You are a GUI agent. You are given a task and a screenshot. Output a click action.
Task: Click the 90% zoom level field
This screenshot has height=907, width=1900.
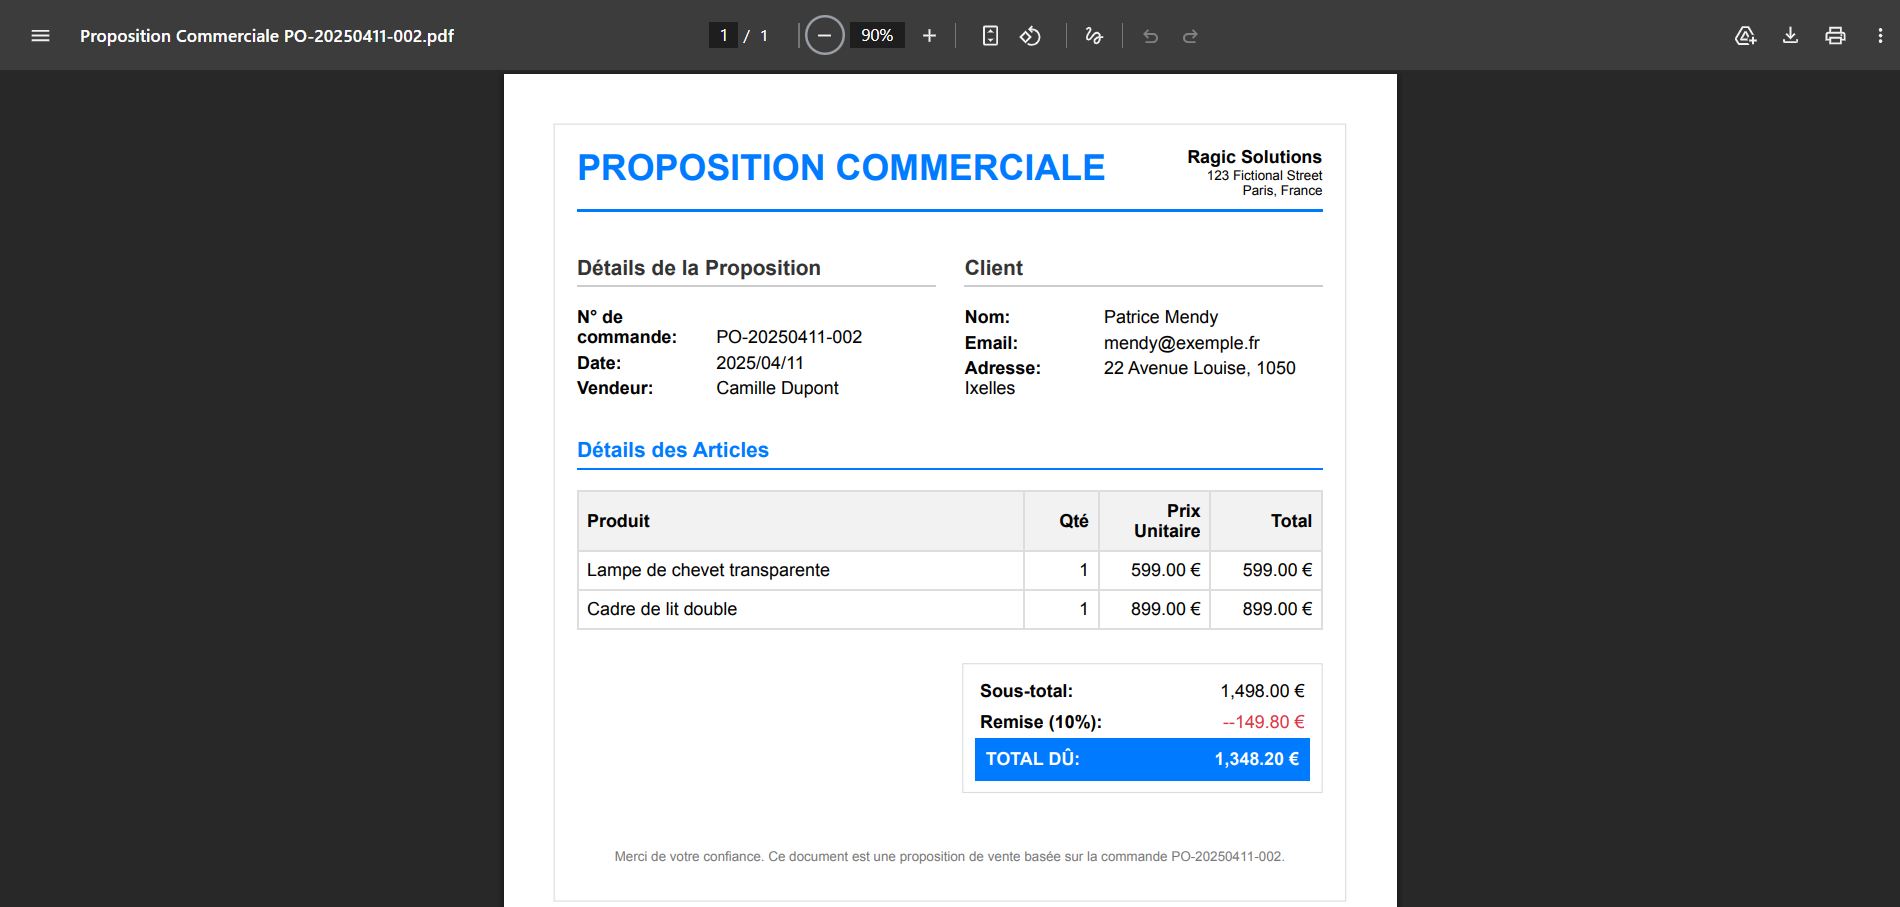pyautogui.click(x=877, y=36)
